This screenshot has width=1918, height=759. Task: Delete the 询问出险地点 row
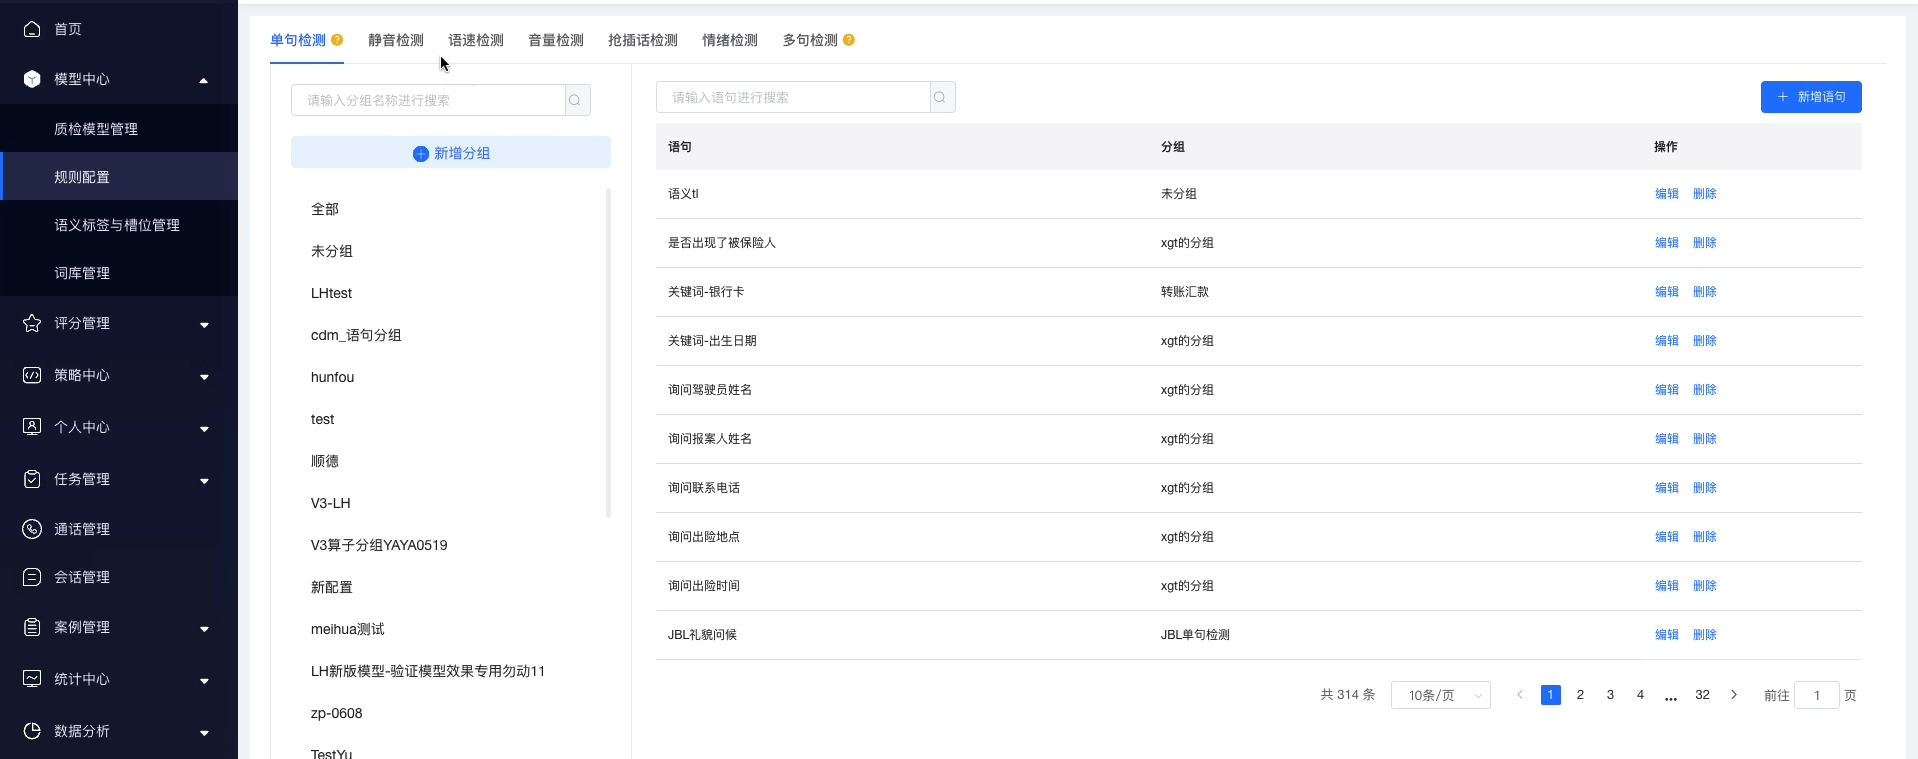coord(1705,537)
